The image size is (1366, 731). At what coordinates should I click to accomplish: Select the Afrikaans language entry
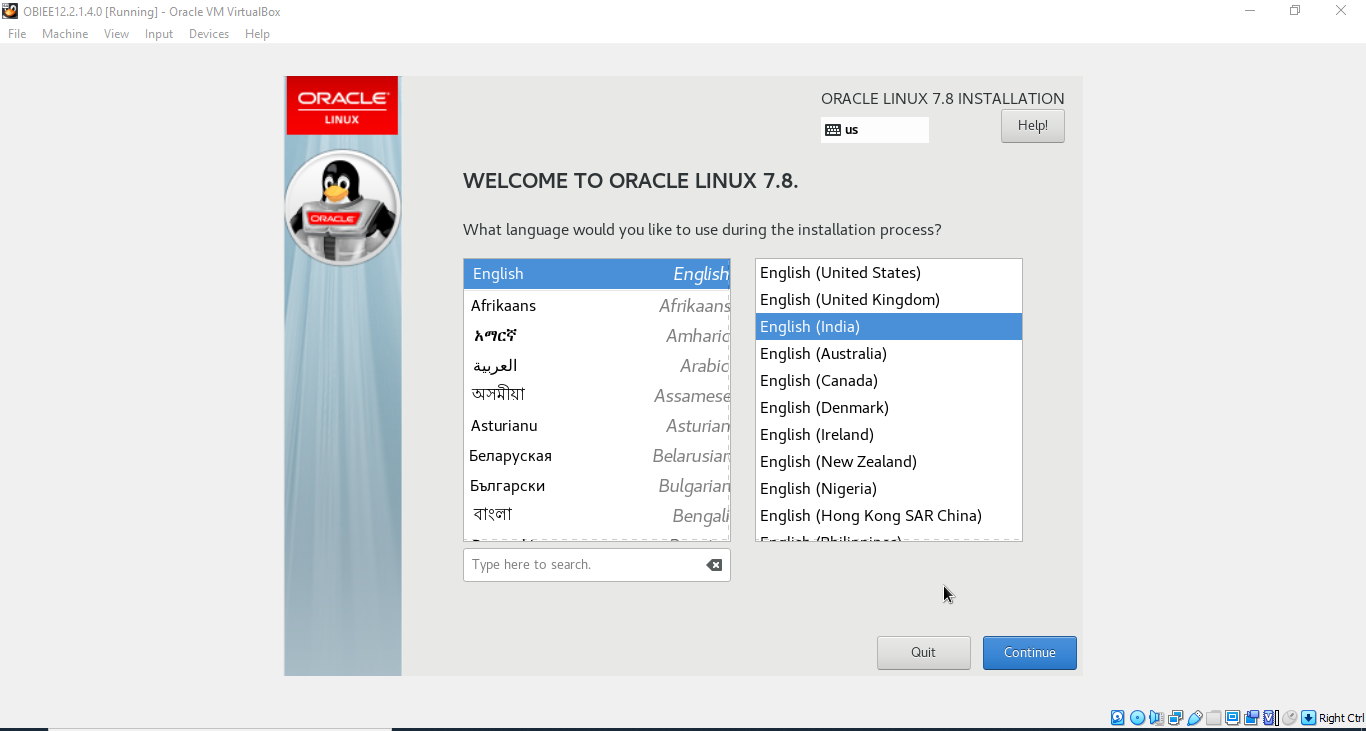(x=503, y=305)
